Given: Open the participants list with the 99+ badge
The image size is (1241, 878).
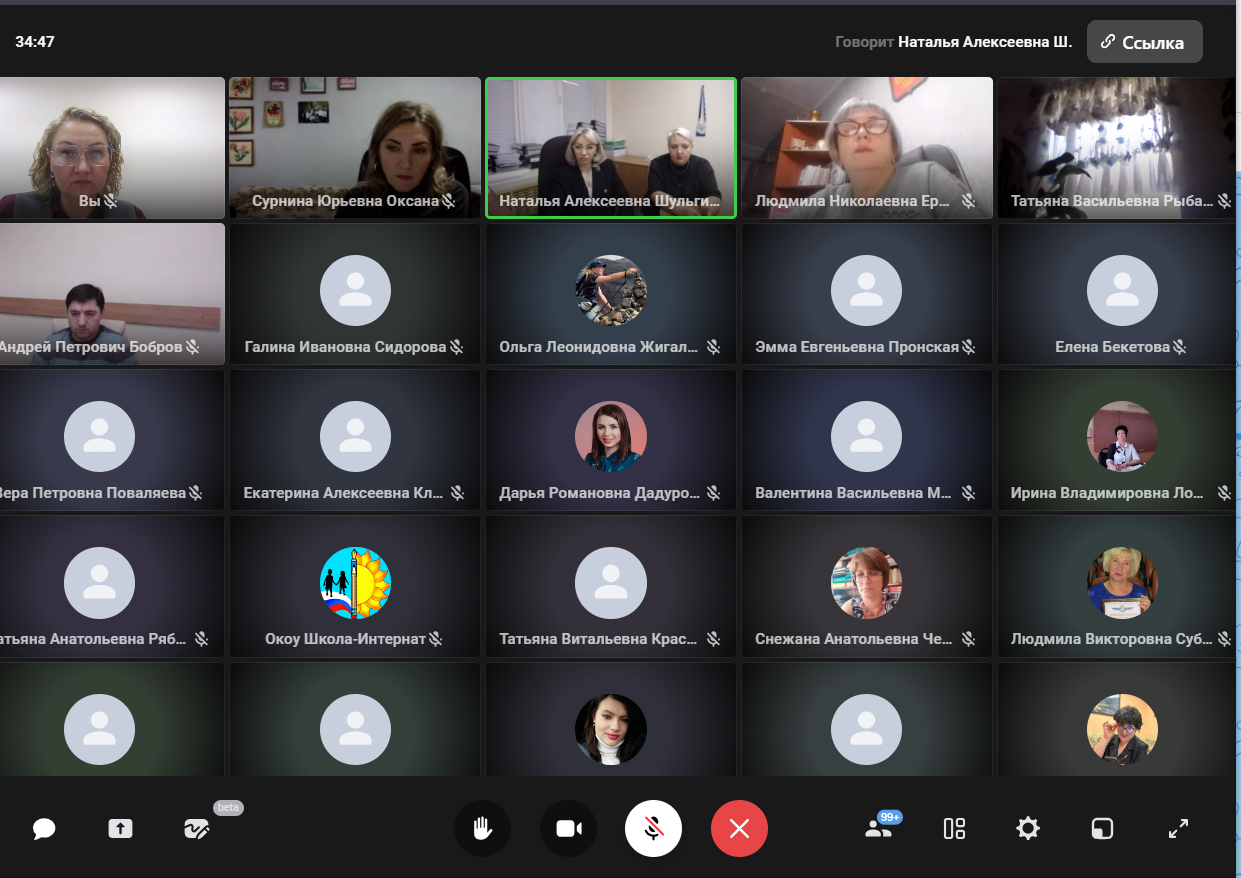Looking at the screenshot, I should click(x=879, y=828).
